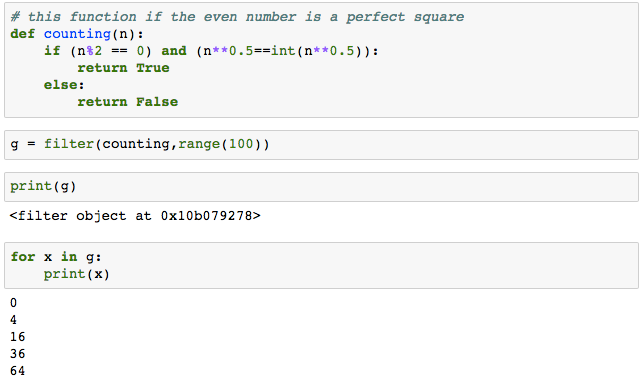This screenshot has height=380, width=642.
Task: Click the word 'filter' in second cell
Action: 69,144
